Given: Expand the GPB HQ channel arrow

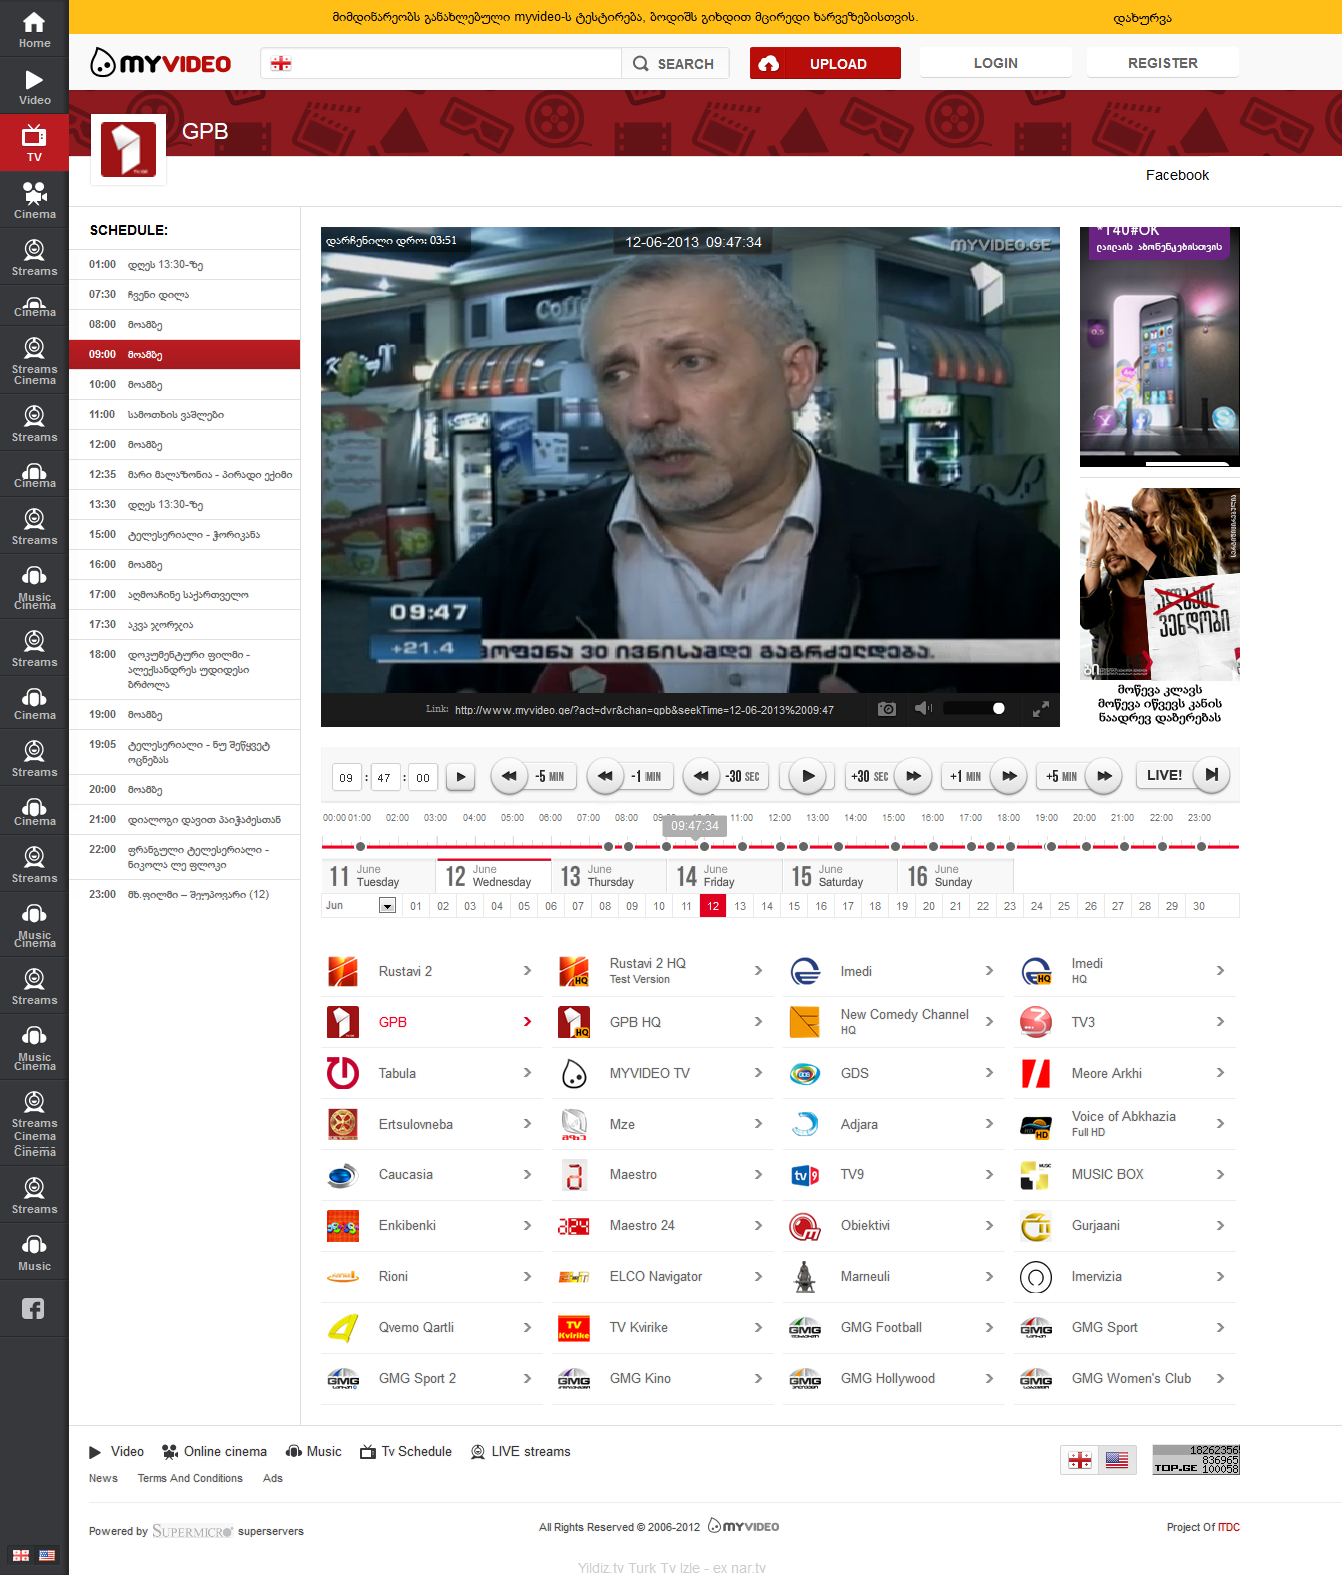Looking at the screenshot, I should tap(758, 1022).
